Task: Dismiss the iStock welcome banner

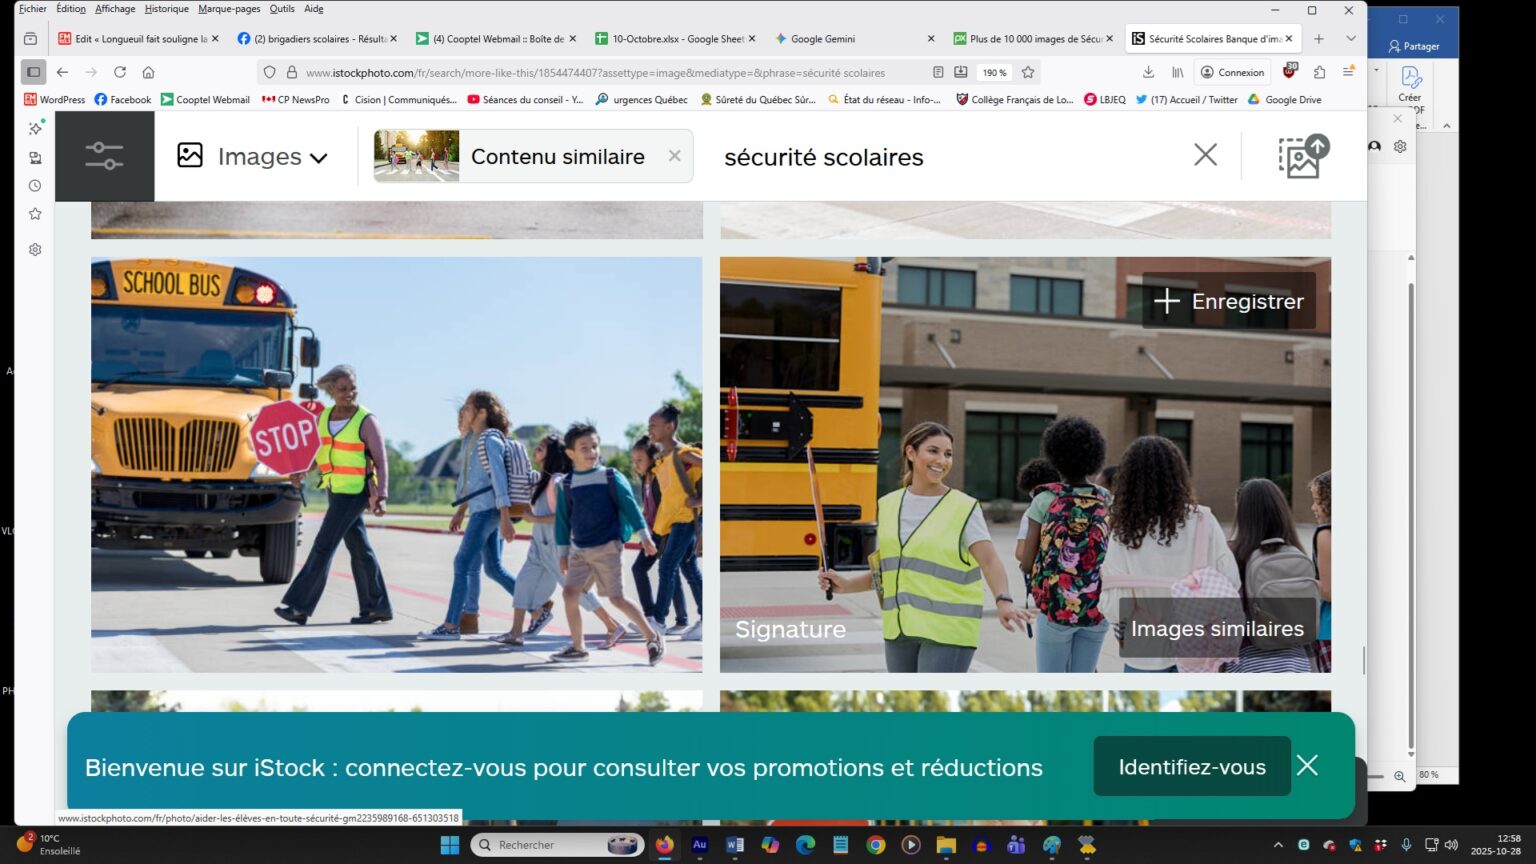Action: point(1307,766)
